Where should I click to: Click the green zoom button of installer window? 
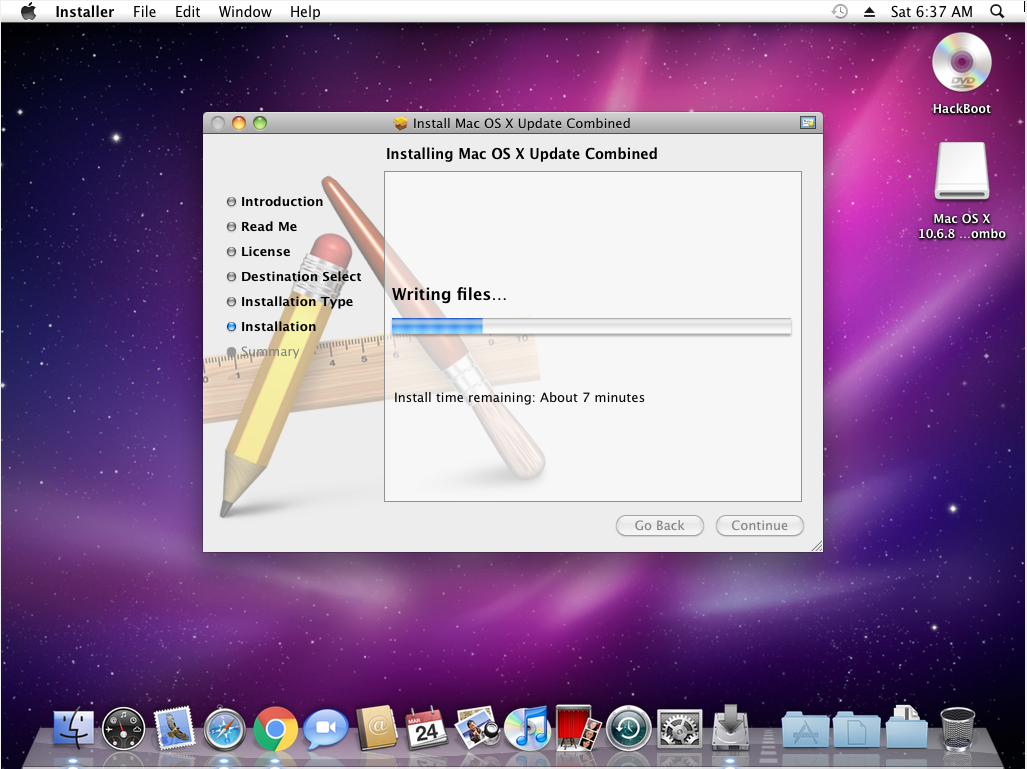(260, 123)
